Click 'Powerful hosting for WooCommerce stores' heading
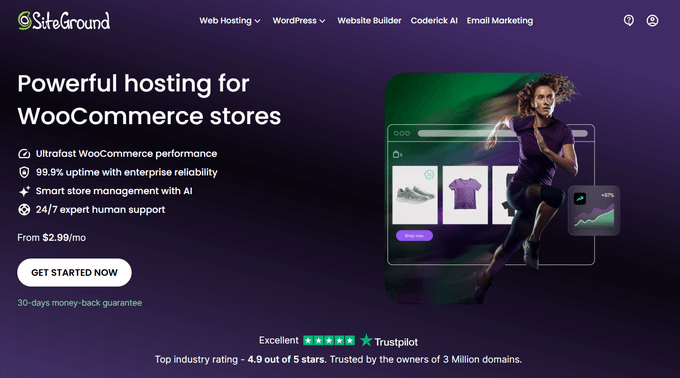 [149, 100]
